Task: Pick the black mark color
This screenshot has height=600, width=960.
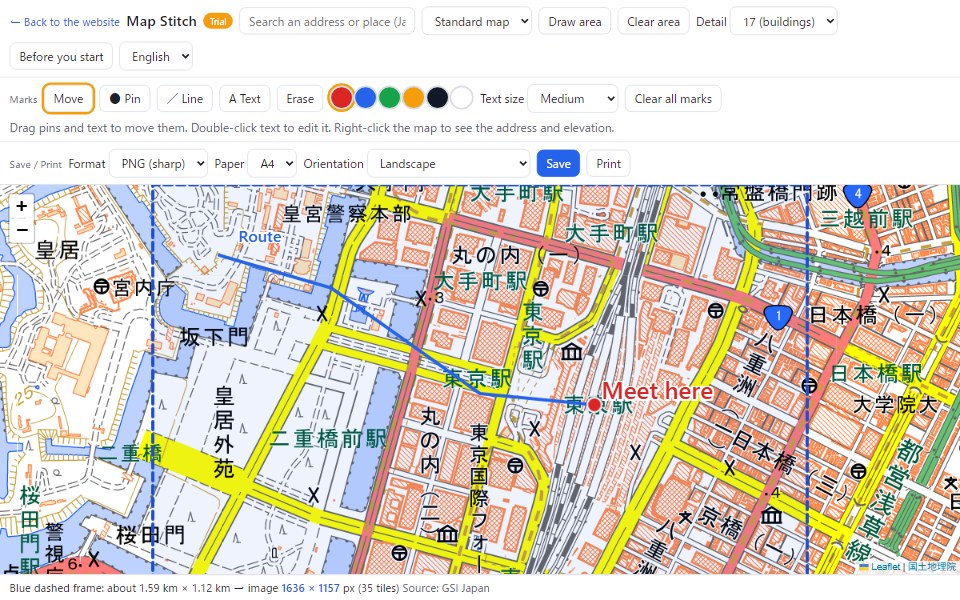Action: coord(437,98)
